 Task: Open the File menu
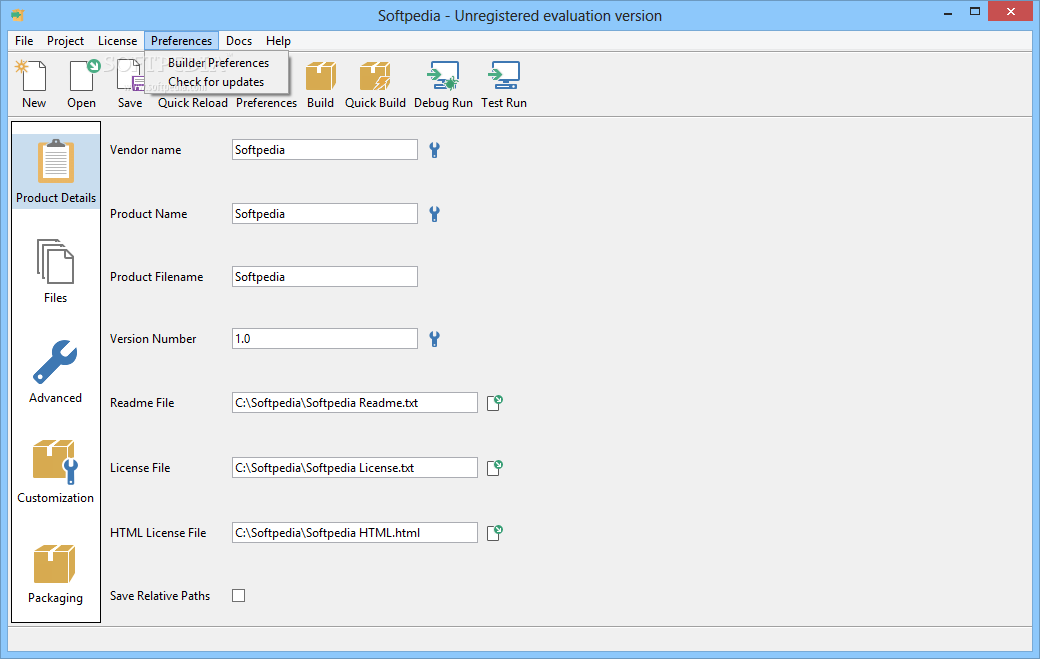[x=25, y=41]
